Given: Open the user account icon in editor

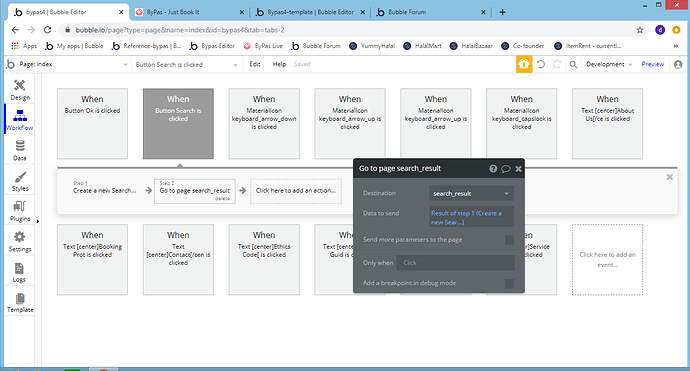Looking at the screenshot, I should coord(678,64).
